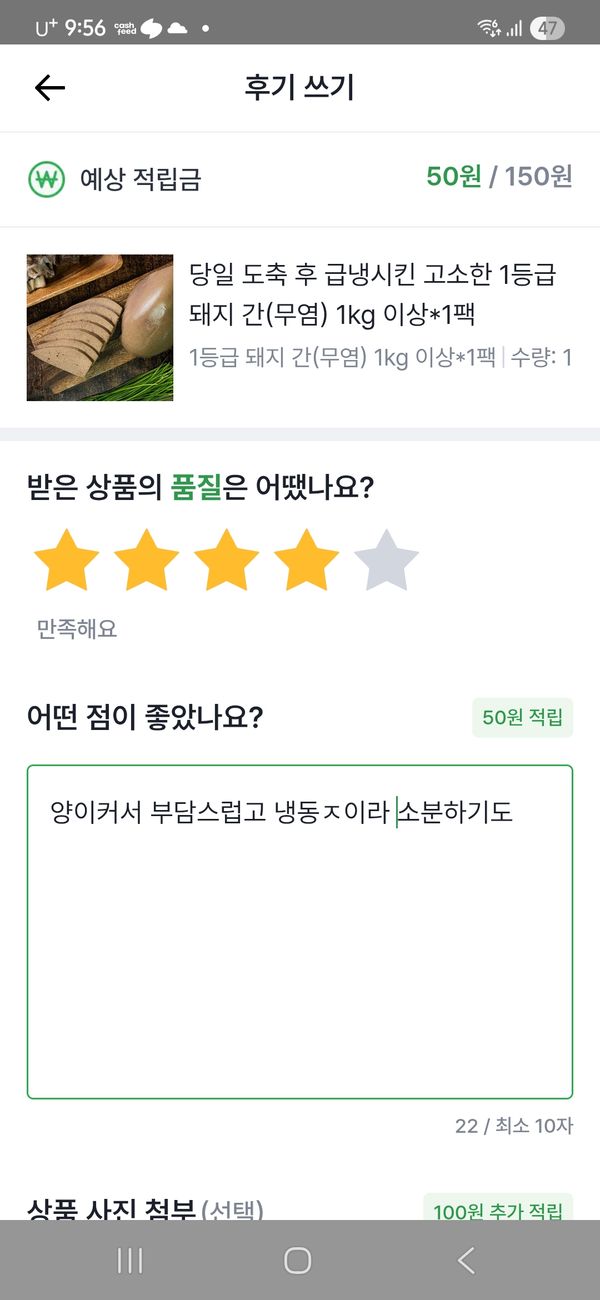The width and height of the screenshot is (600, 1300).
Task: Tap the 100원 추가 적립 badge
Action: click(x=498, y=1211)
